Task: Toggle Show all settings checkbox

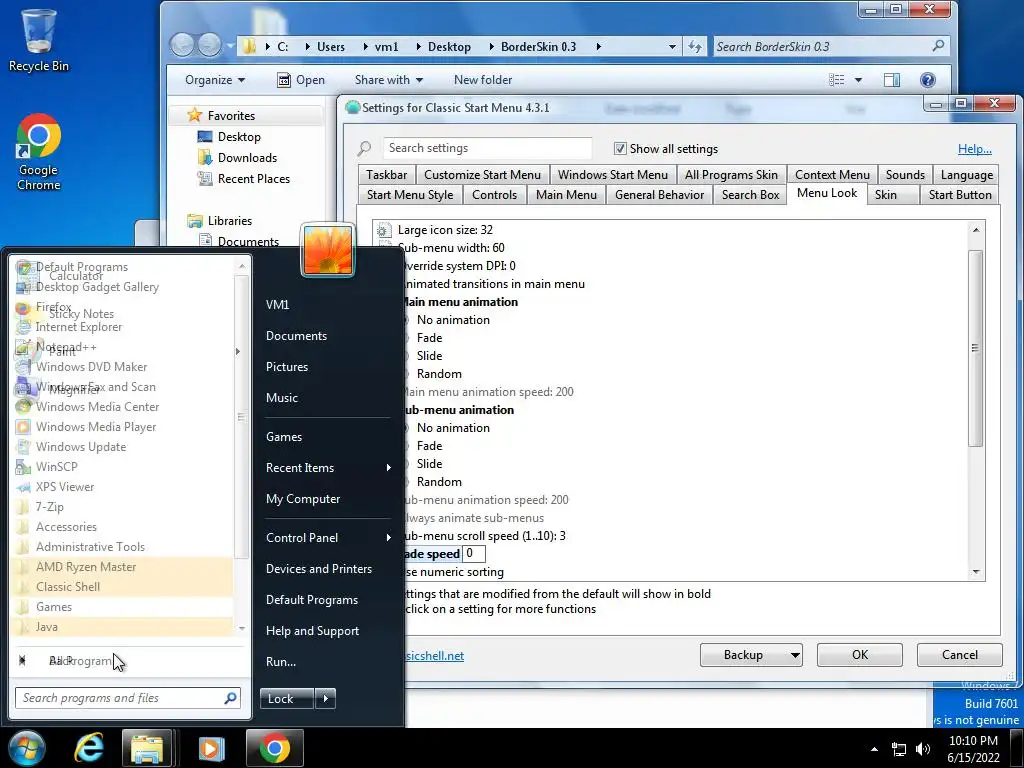Action: click(x=620, y=148)
